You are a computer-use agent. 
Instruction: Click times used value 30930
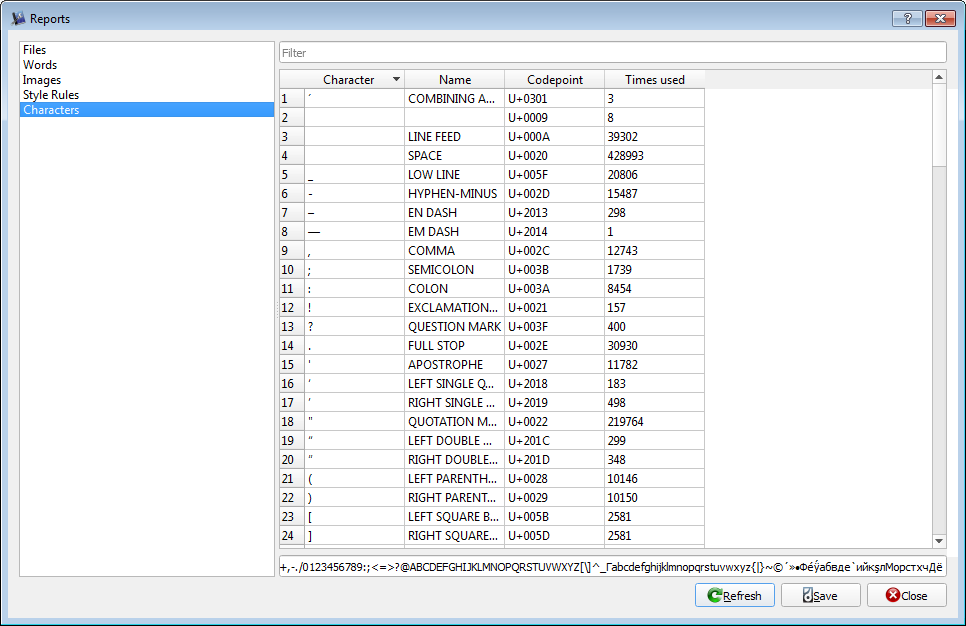point(654,346)
